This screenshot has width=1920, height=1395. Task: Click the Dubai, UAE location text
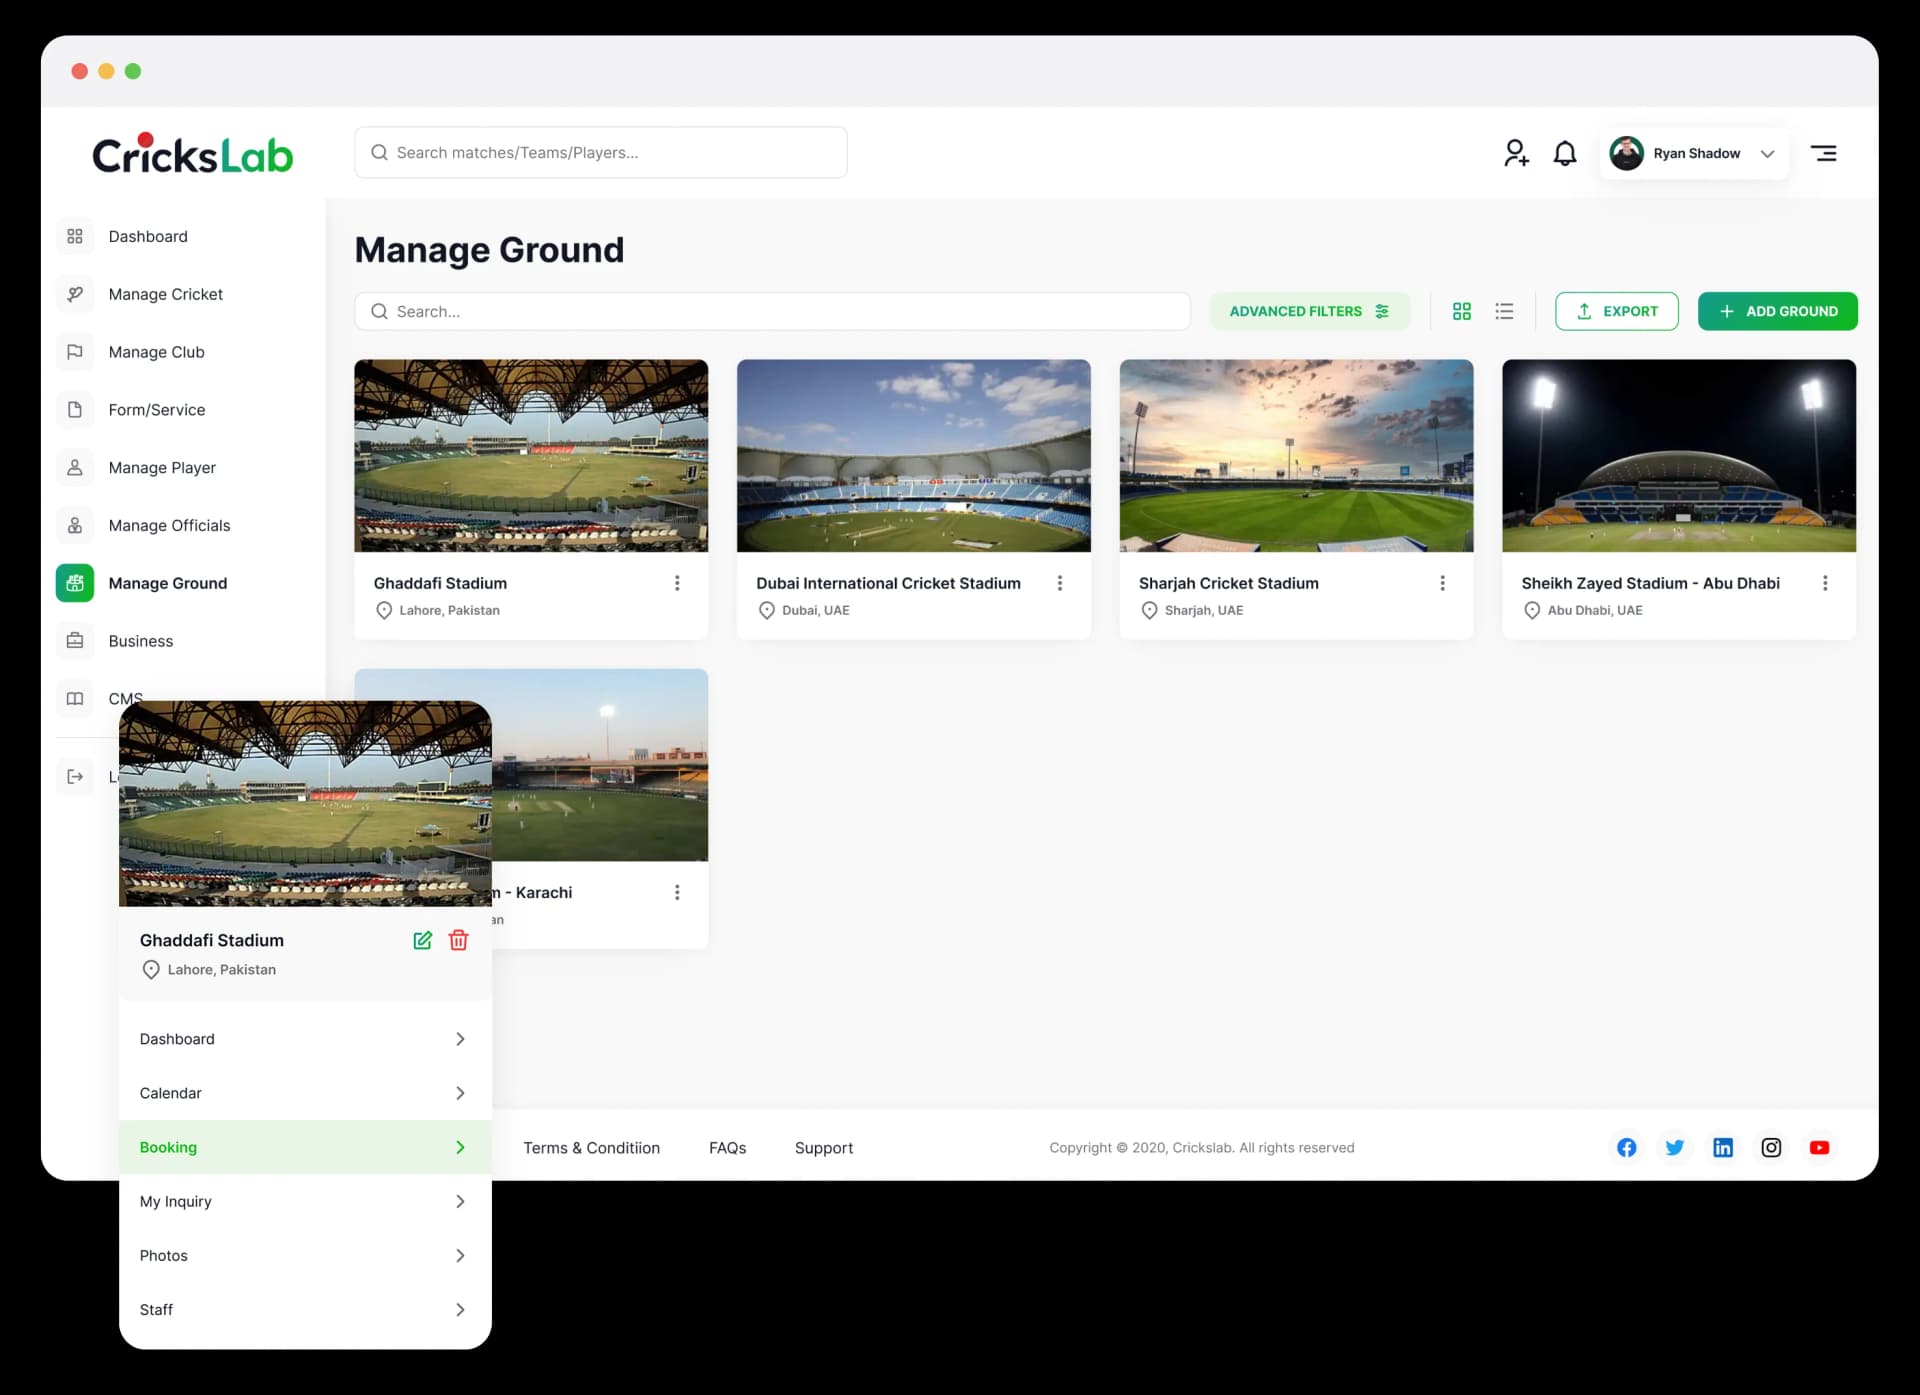816,610
